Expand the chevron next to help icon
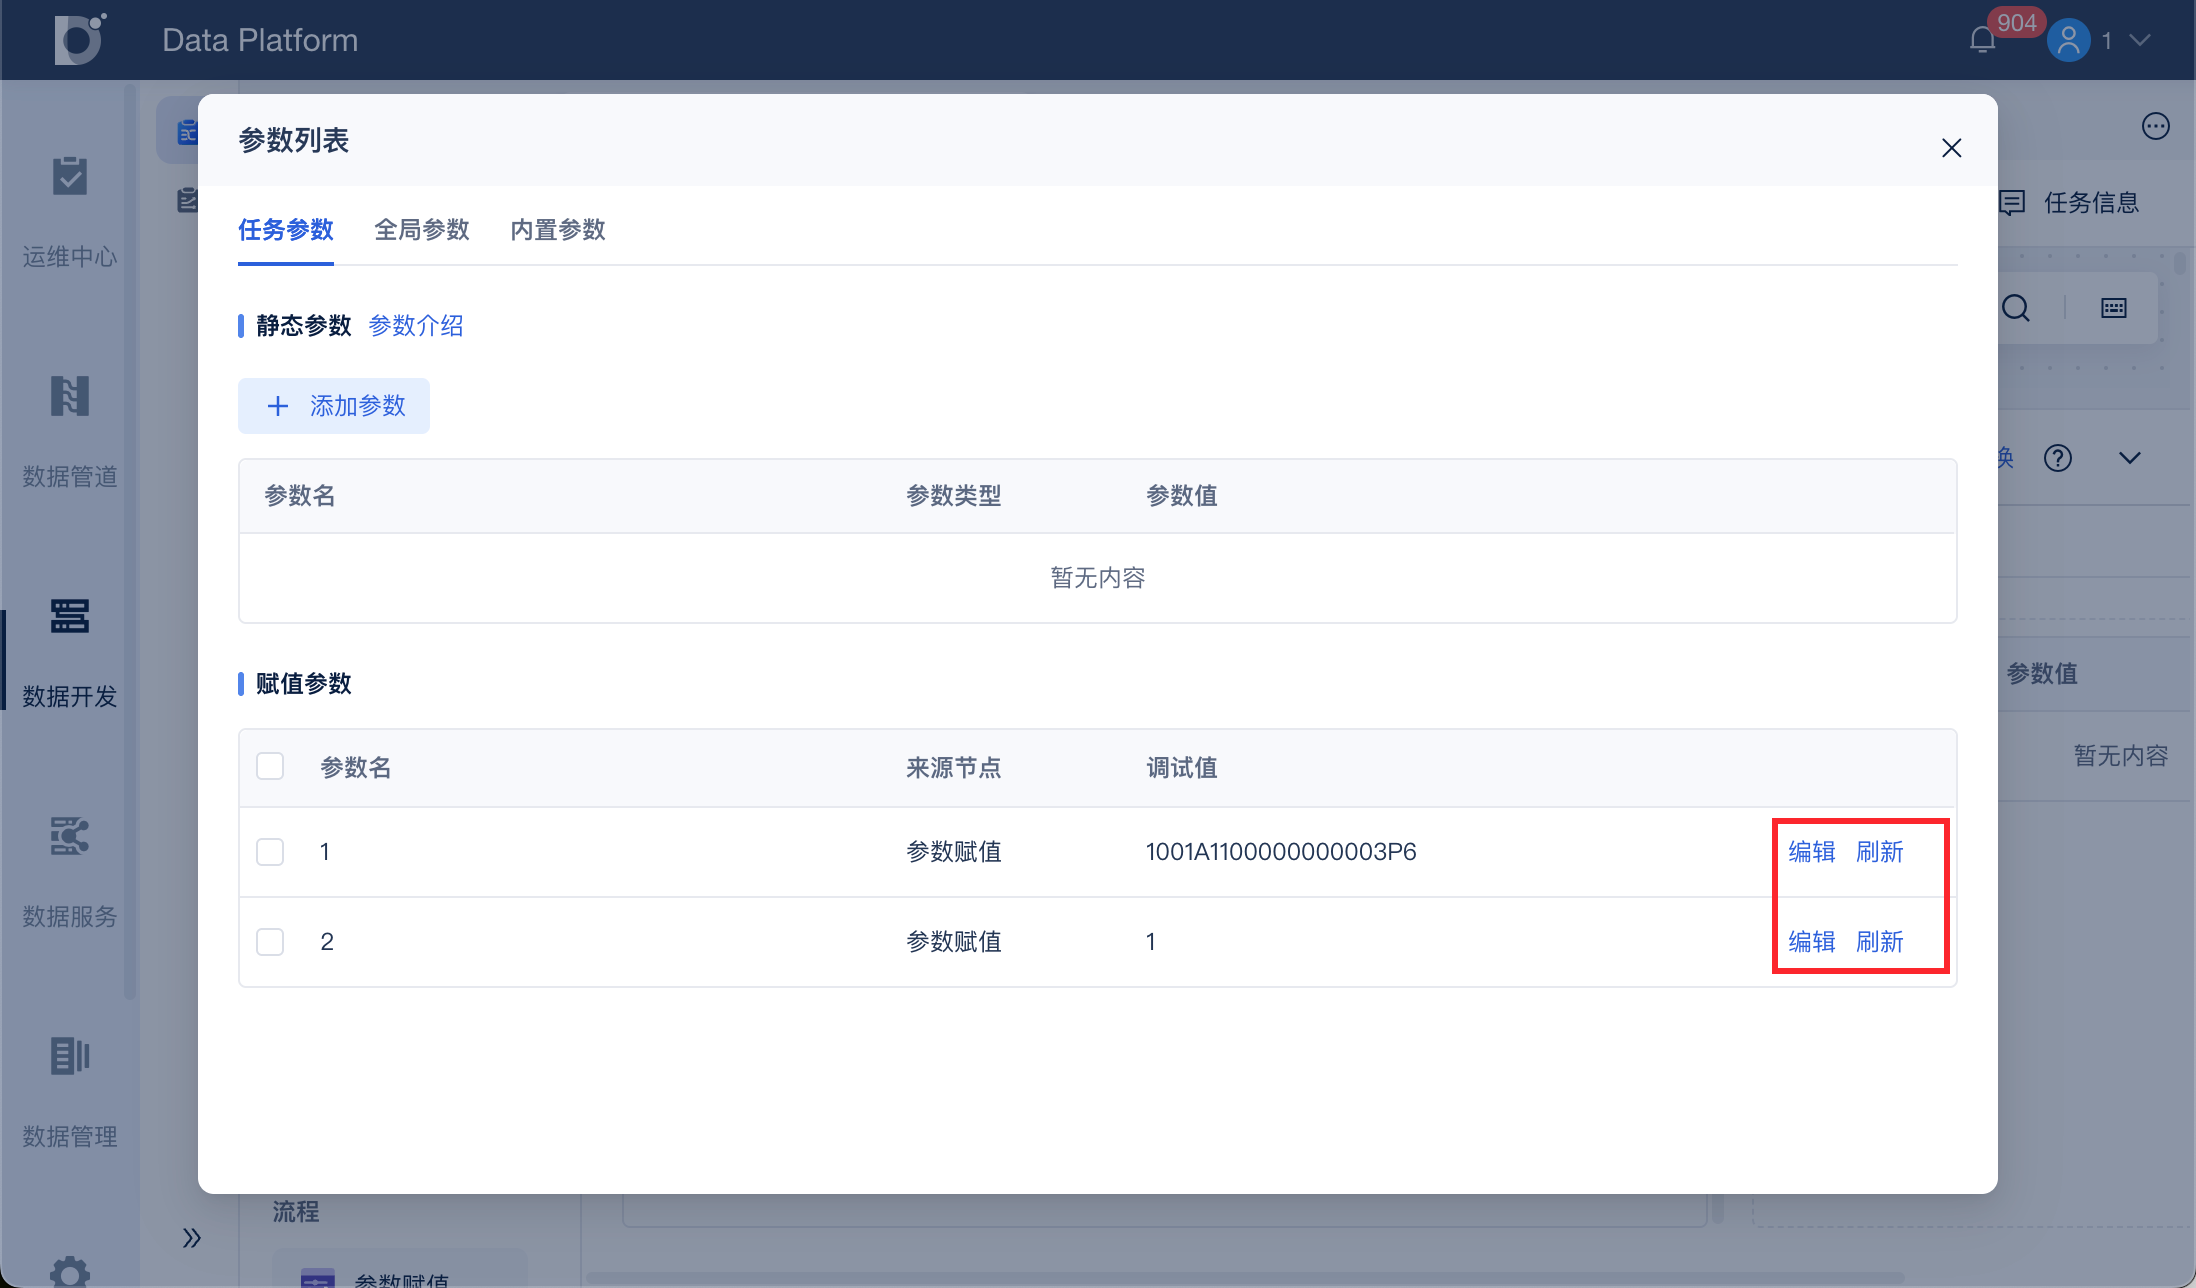The height and width of the screenshot is (1288, 2196). [x=2130, y=458]
